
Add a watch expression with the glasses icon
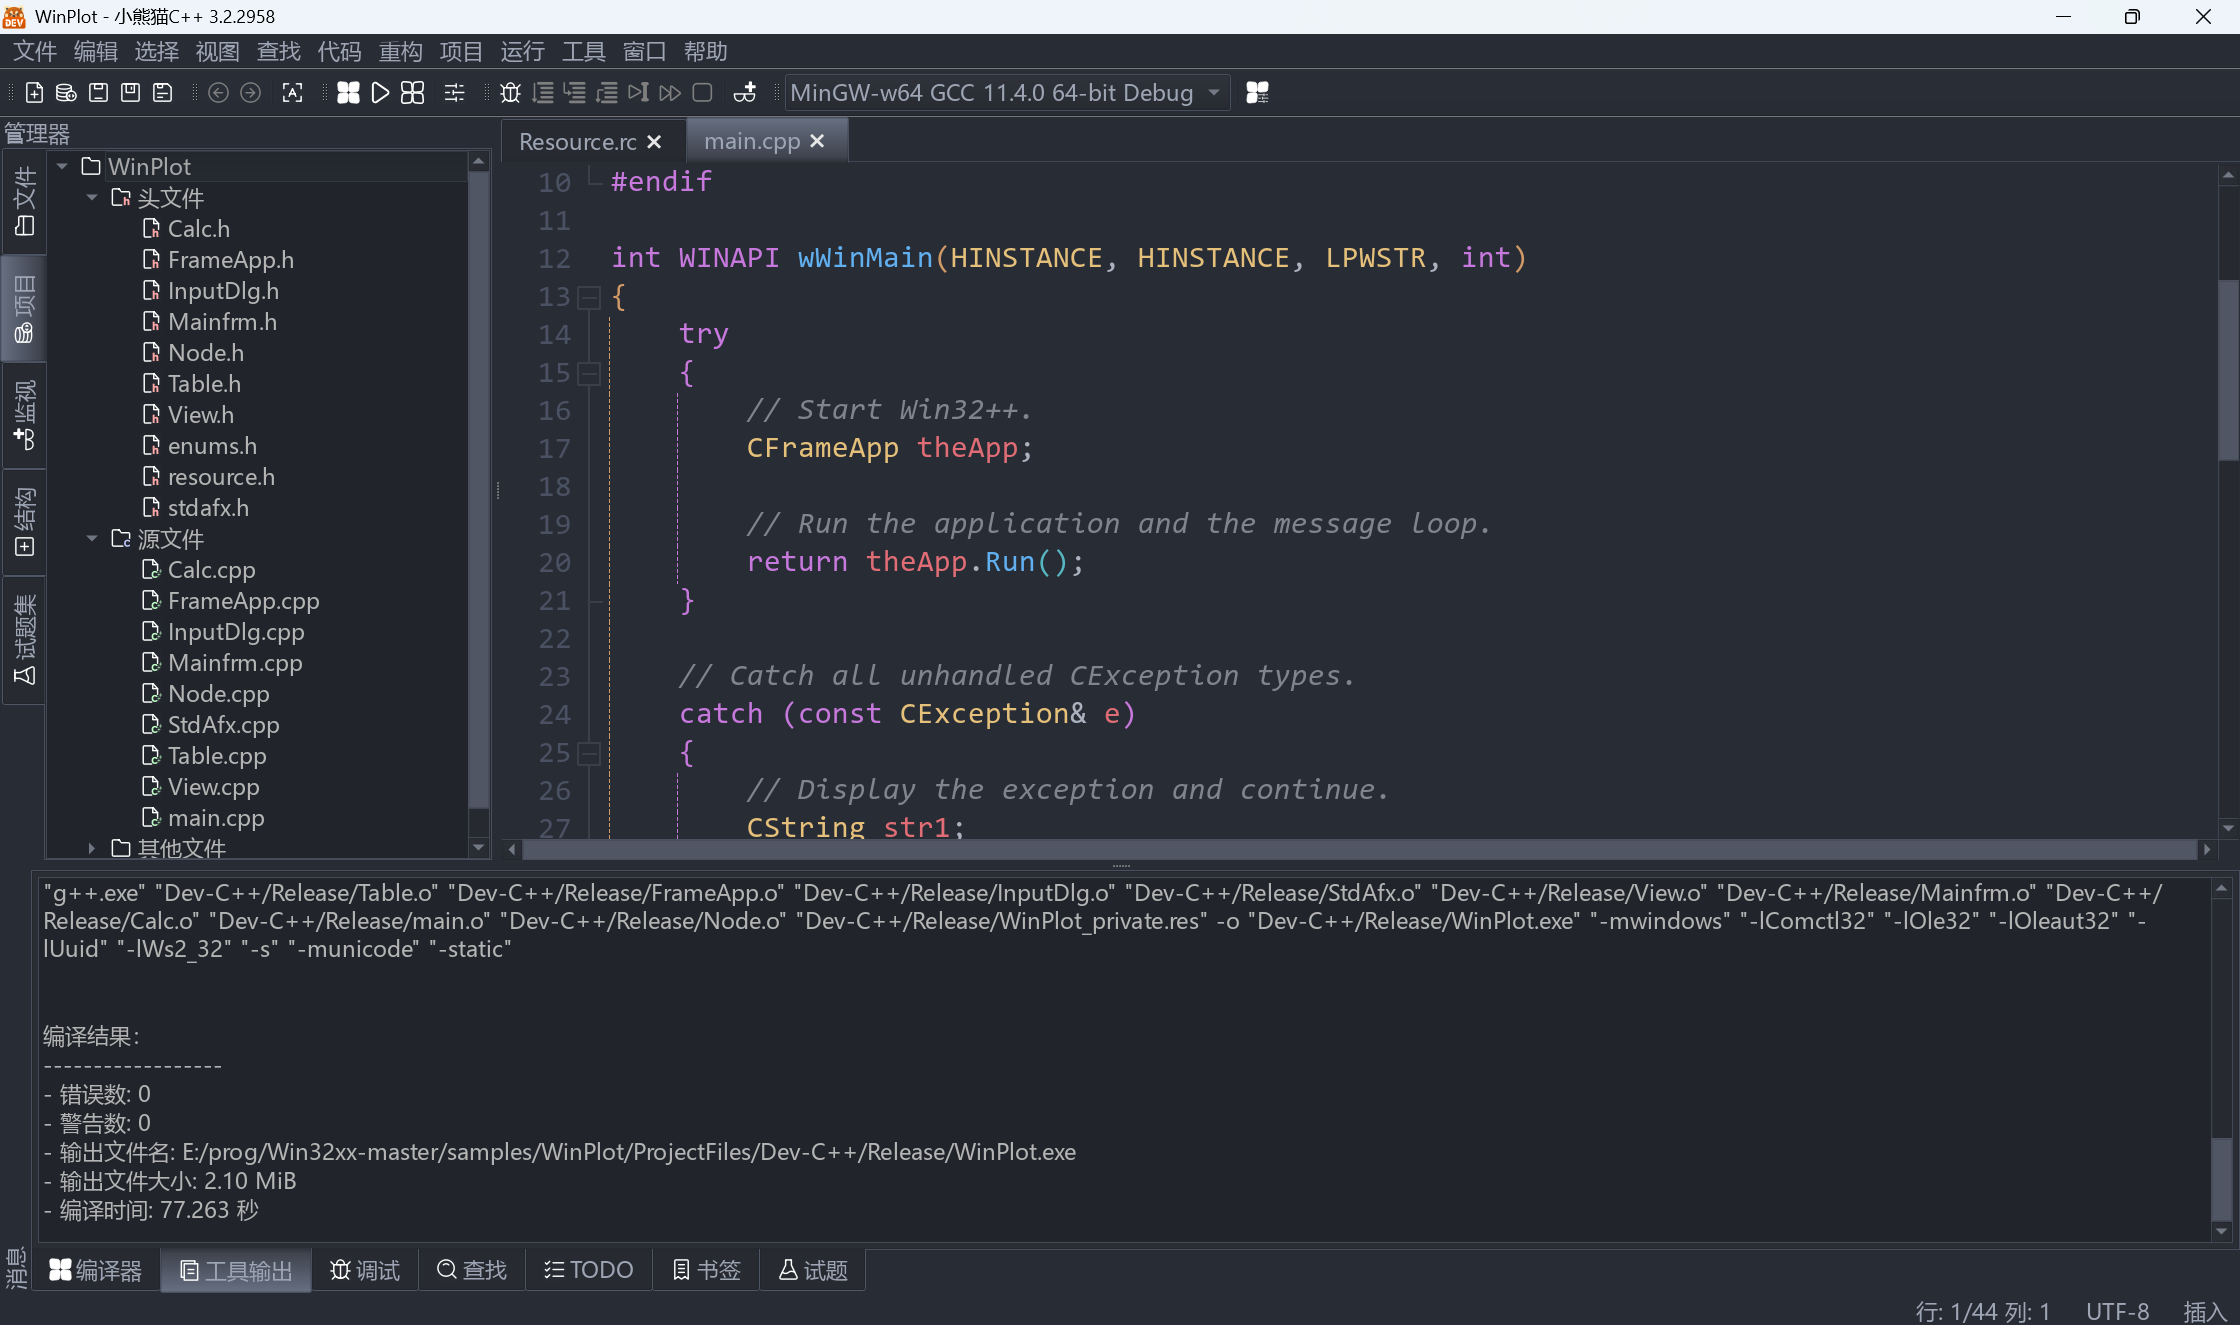744,92
